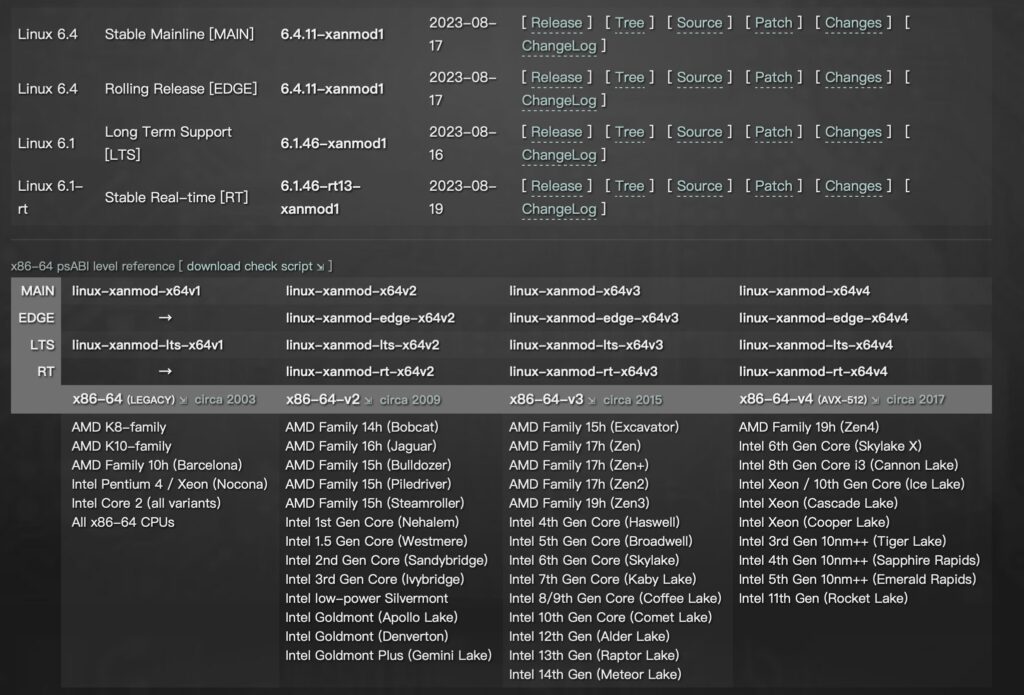Click the arrow icon beside x86-64-v3

tap(591, 400)
